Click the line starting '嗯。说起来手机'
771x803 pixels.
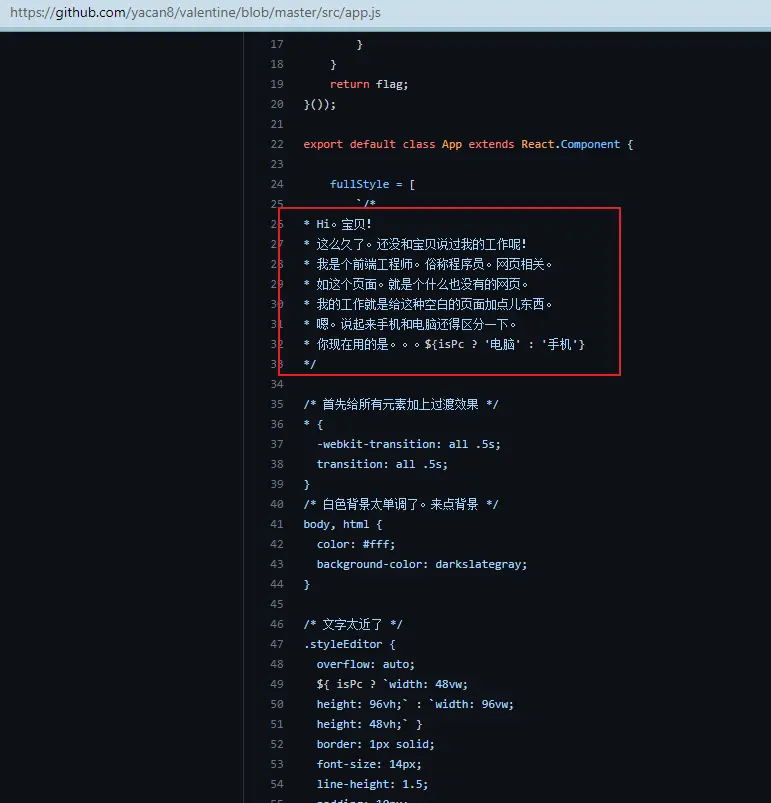(410, 324)
